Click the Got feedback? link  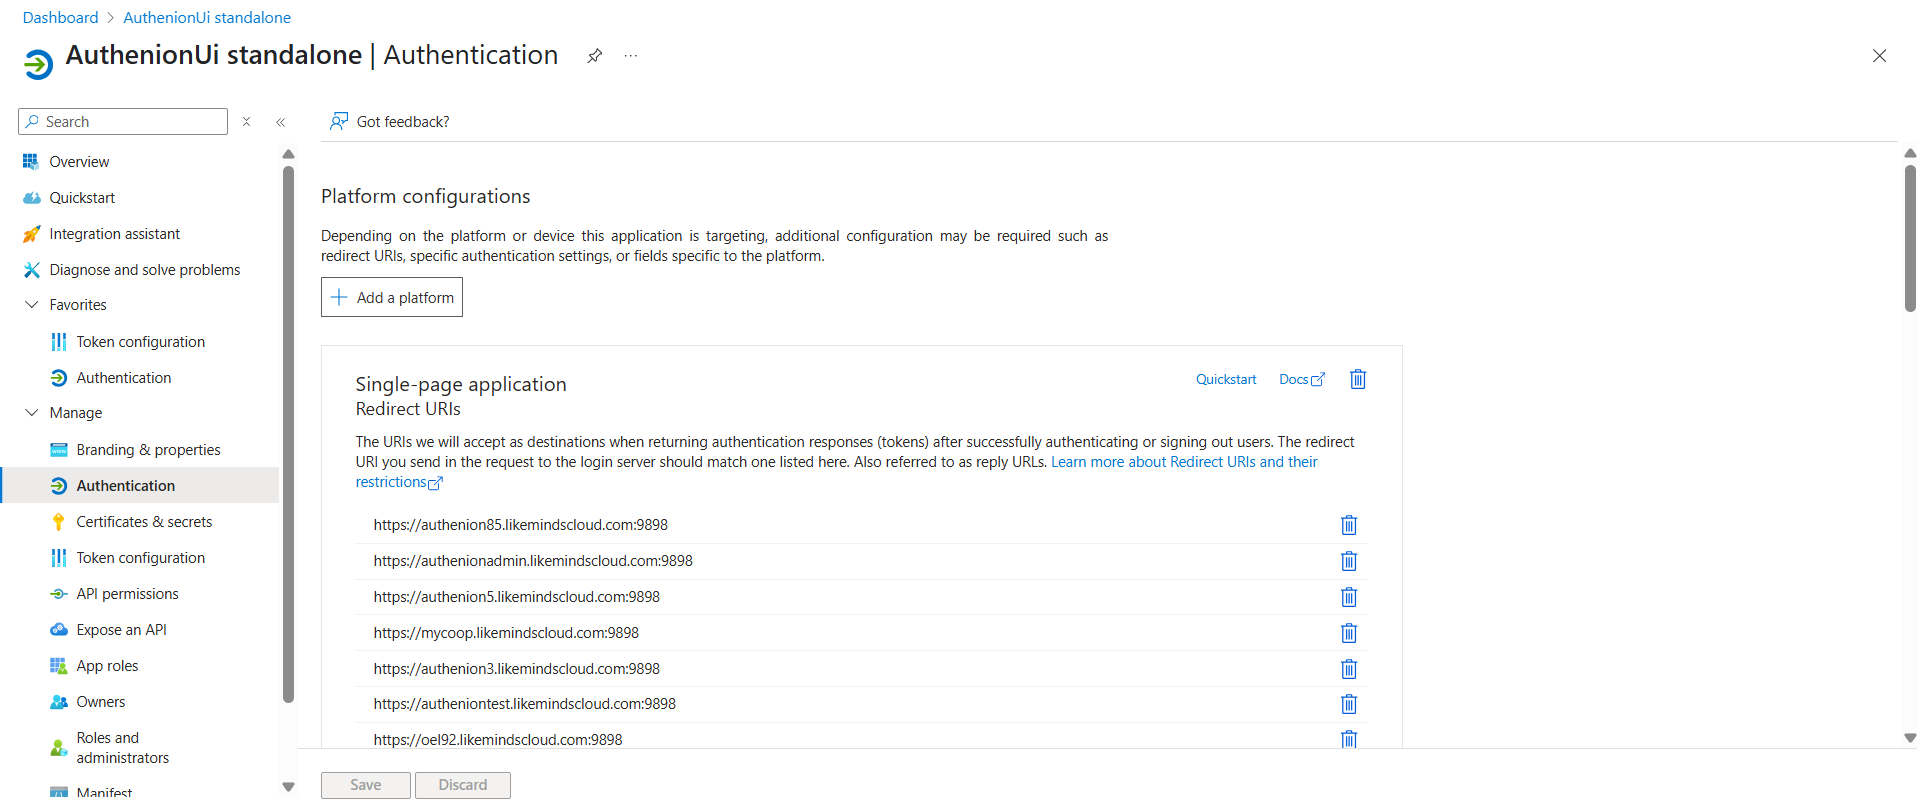403,122
